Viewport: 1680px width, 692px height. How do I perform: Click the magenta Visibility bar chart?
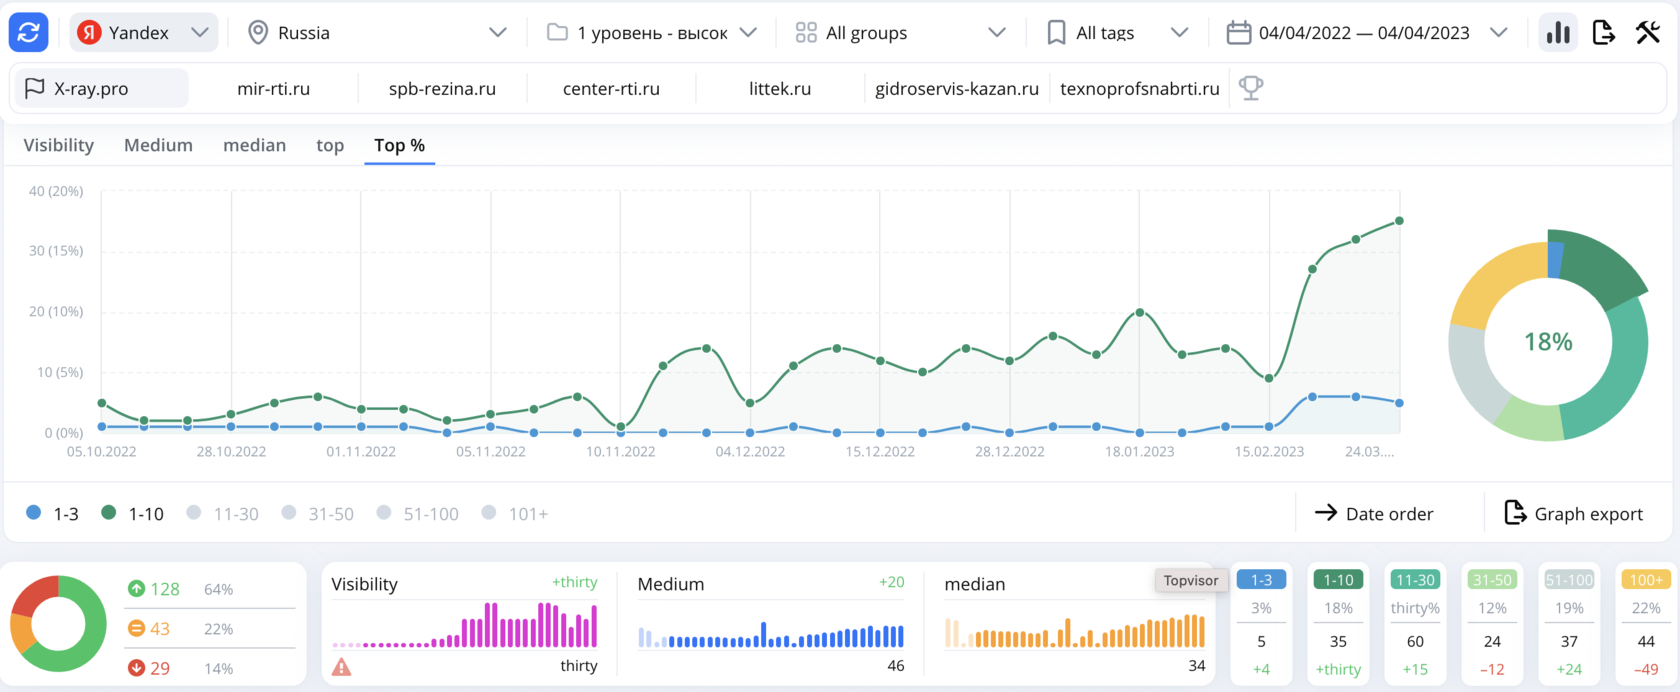coord(465,625)
